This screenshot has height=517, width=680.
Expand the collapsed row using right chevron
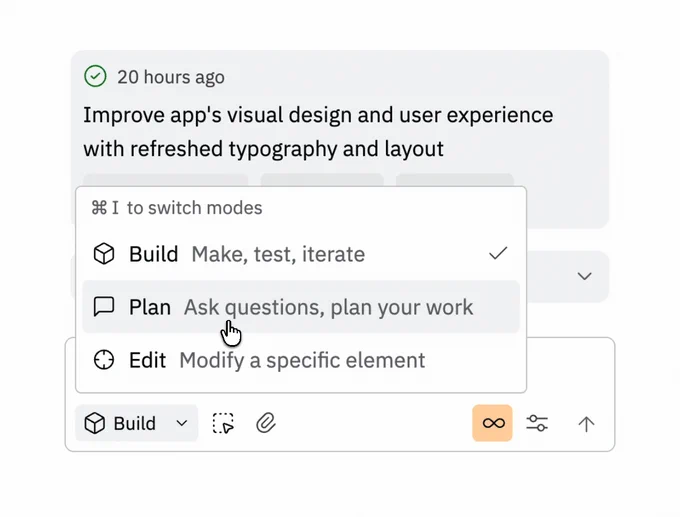coord(585,276)
